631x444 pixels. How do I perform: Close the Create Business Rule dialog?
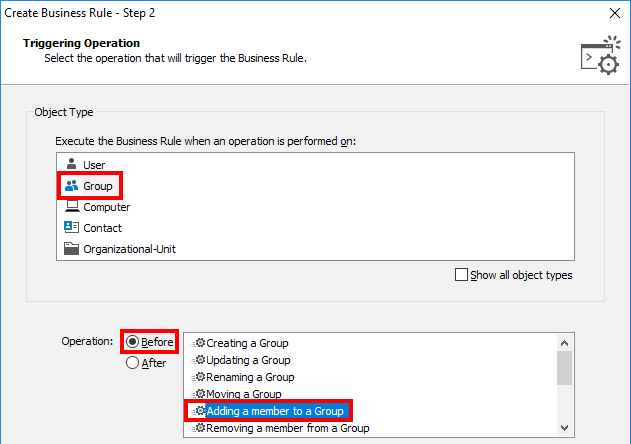(612, 13)
